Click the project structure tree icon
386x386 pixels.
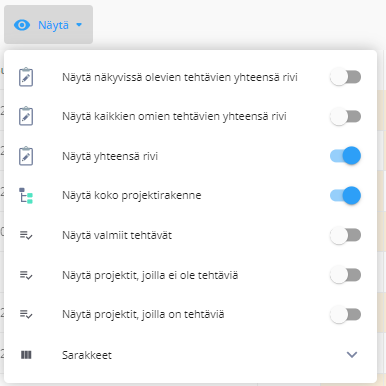coord(26,196)
